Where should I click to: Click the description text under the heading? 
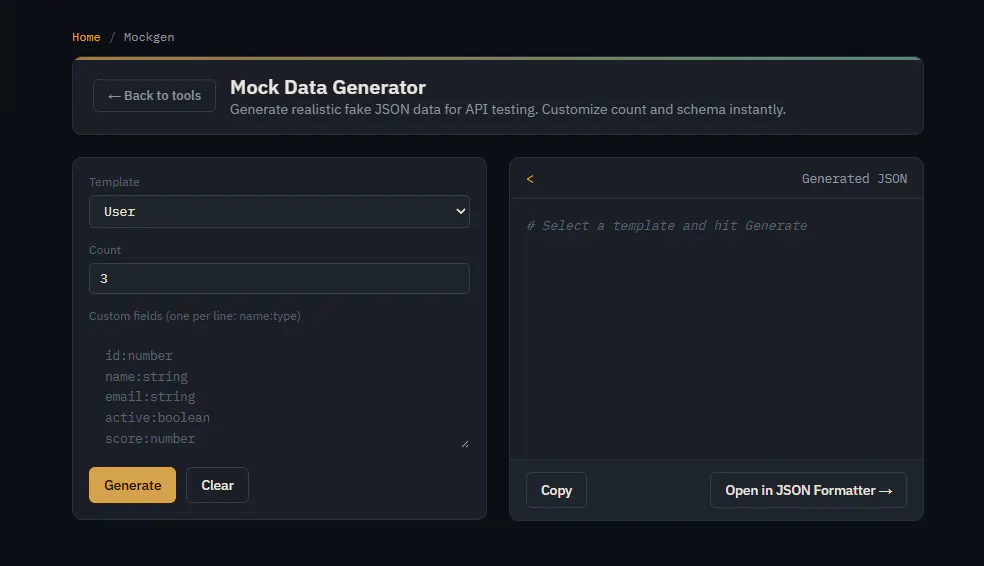point(508,109)
